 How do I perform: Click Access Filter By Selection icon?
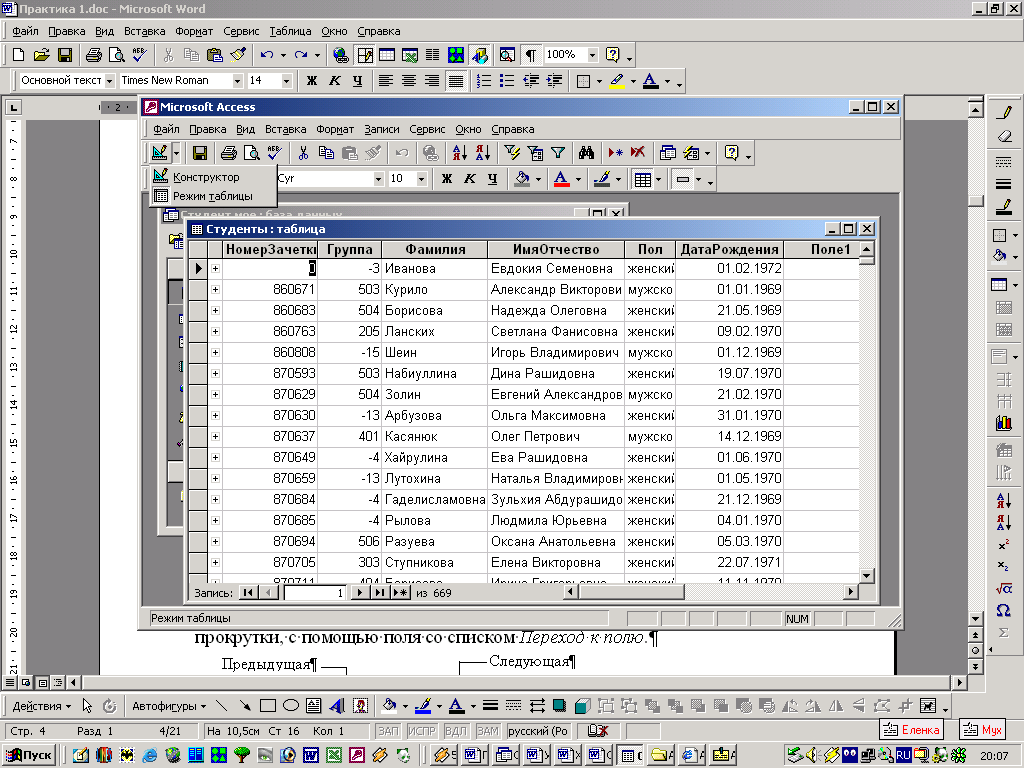tap(512, 153)
